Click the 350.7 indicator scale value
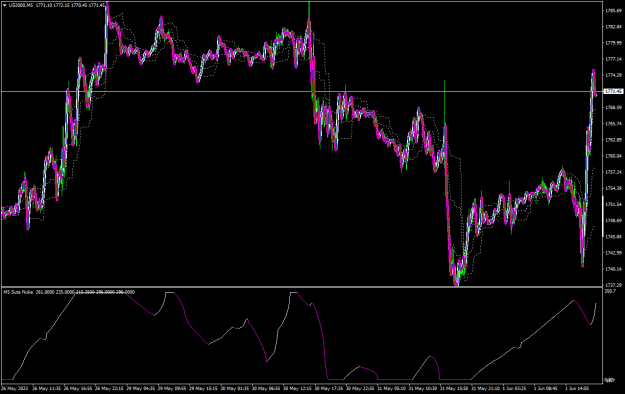Image resolution: width=625 pixels, height=394 pixels. tap(610, 291)
